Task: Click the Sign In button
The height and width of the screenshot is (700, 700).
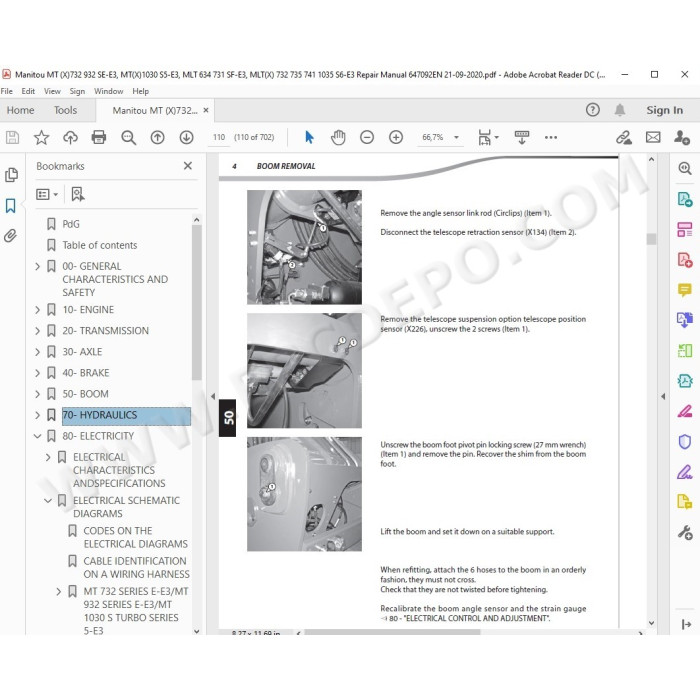Action: pos(664,110)
